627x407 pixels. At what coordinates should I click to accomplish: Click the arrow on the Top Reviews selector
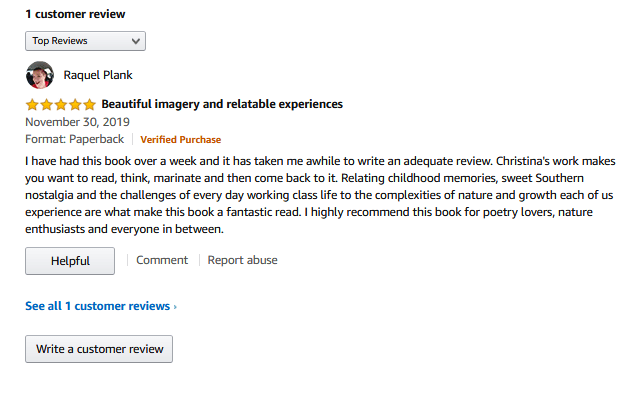(135, 41)
